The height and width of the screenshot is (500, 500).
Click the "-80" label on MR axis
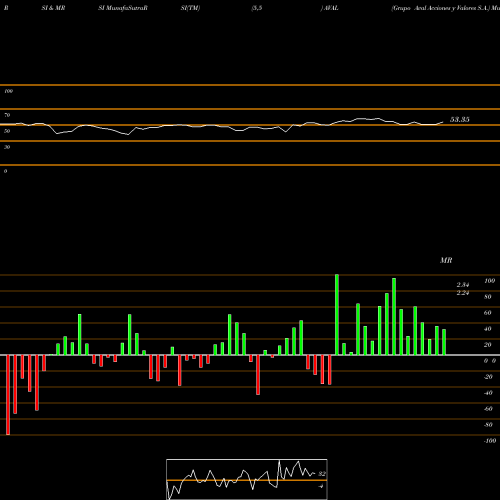[488, 425]
